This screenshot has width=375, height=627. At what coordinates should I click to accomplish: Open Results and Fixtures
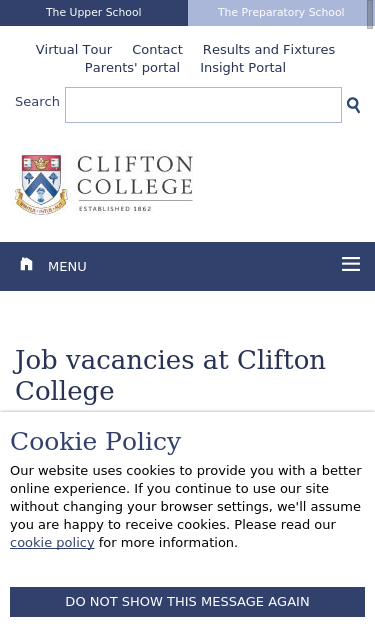269,50
